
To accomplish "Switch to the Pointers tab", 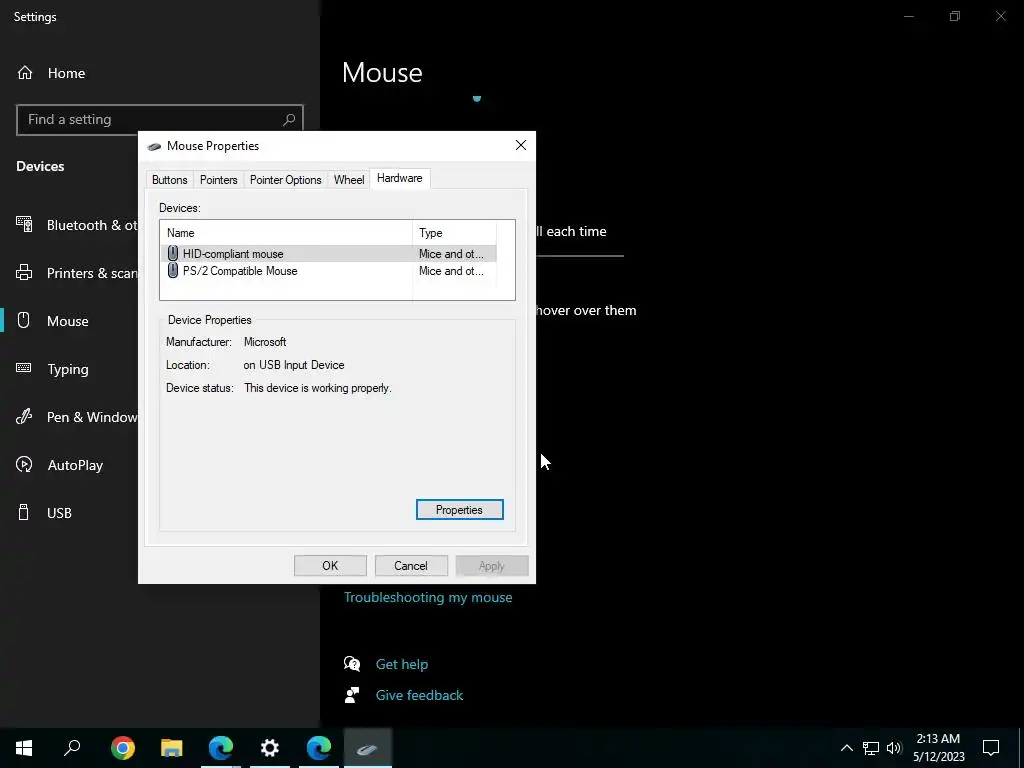I will coord(218,180).
